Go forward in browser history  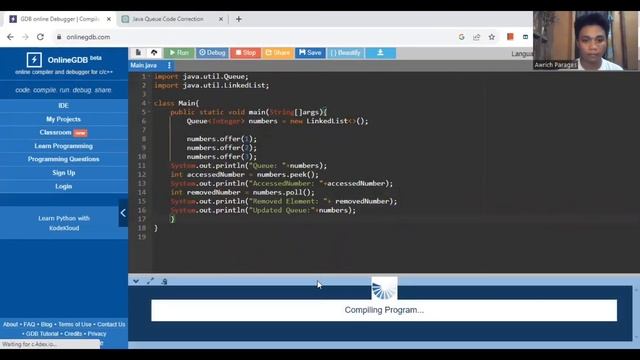[25, 37]
